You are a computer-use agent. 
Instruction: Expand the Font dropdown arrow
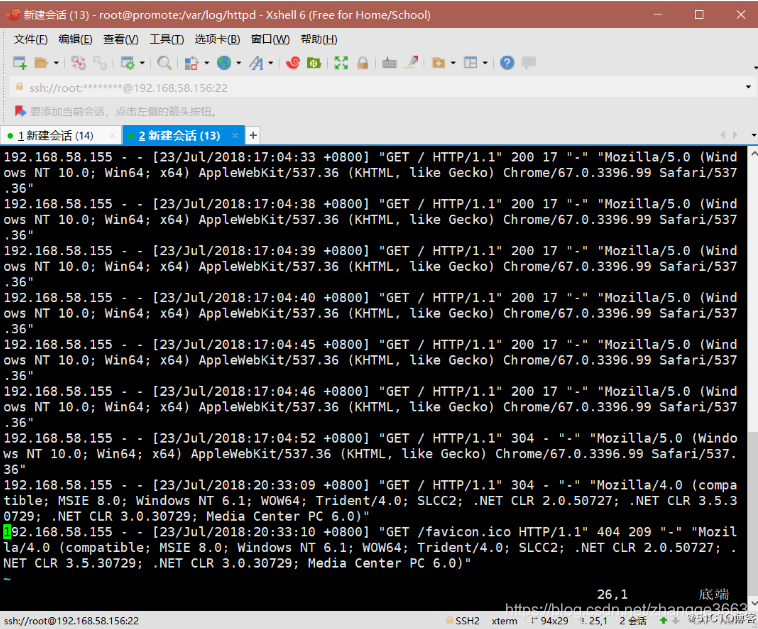pyautogui.click(x=271, y=63)
